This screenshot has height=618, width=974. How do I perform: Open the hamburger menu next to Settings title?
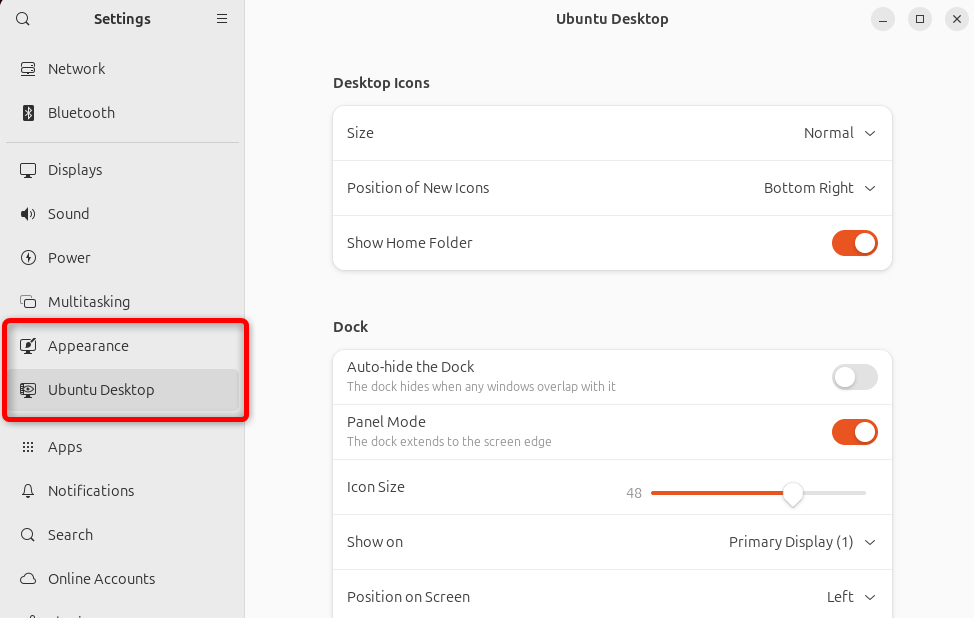click(222, 19)
